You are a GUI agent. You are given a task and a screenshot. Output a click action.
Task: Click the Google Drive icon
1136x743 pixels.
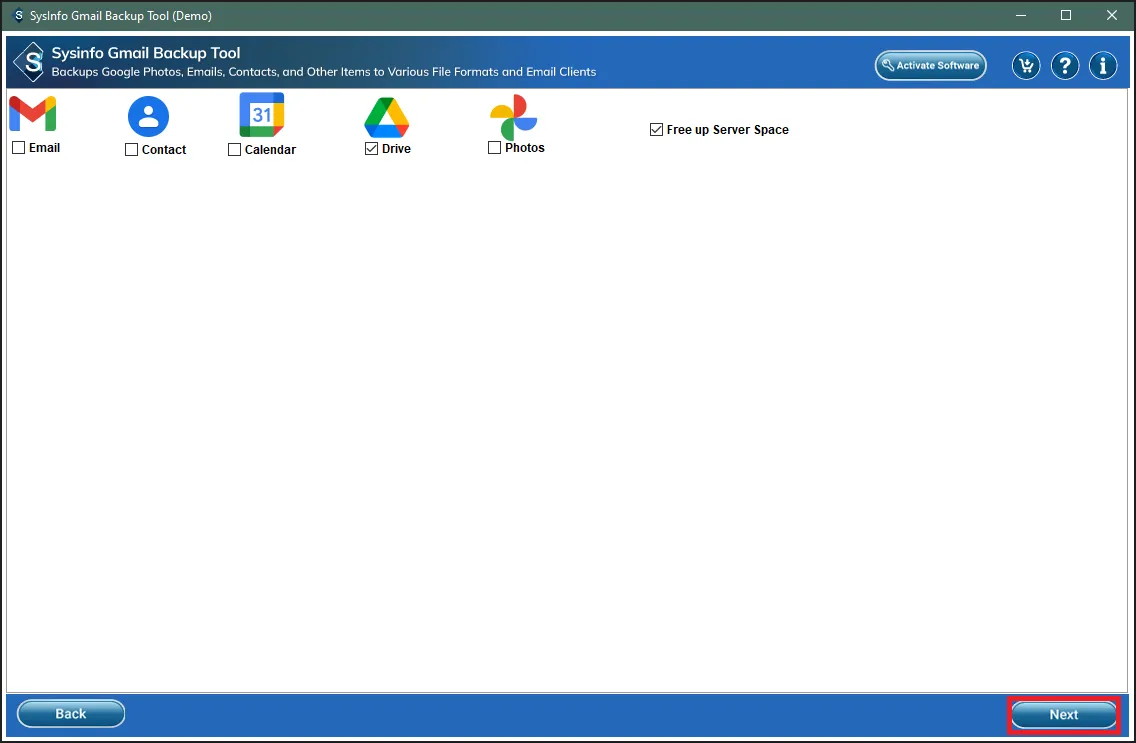pyautogui.click(x=387, y=117)
